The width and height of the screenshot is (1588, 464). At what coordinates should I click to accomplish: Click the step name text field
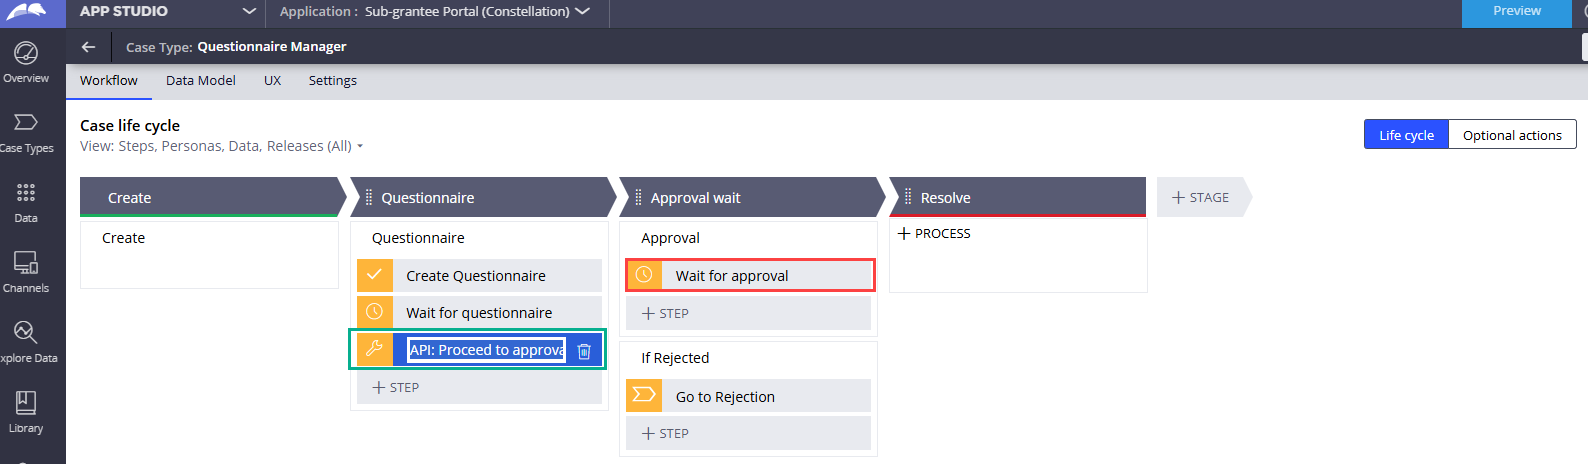pyautogui.click(x=486, y=350)
